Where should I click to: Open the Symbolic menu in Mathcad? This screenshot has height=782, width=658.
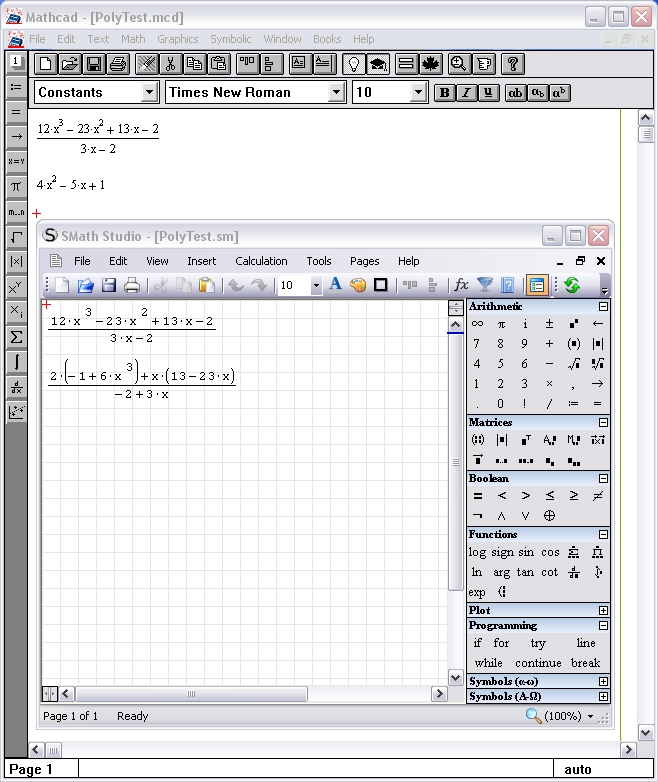230,39
